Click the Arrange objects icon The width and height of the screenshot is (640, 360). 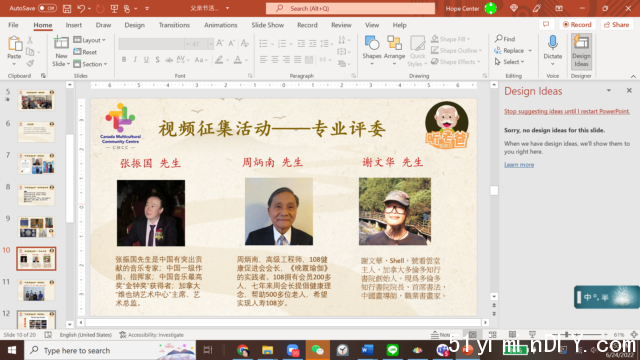[394, 43]
